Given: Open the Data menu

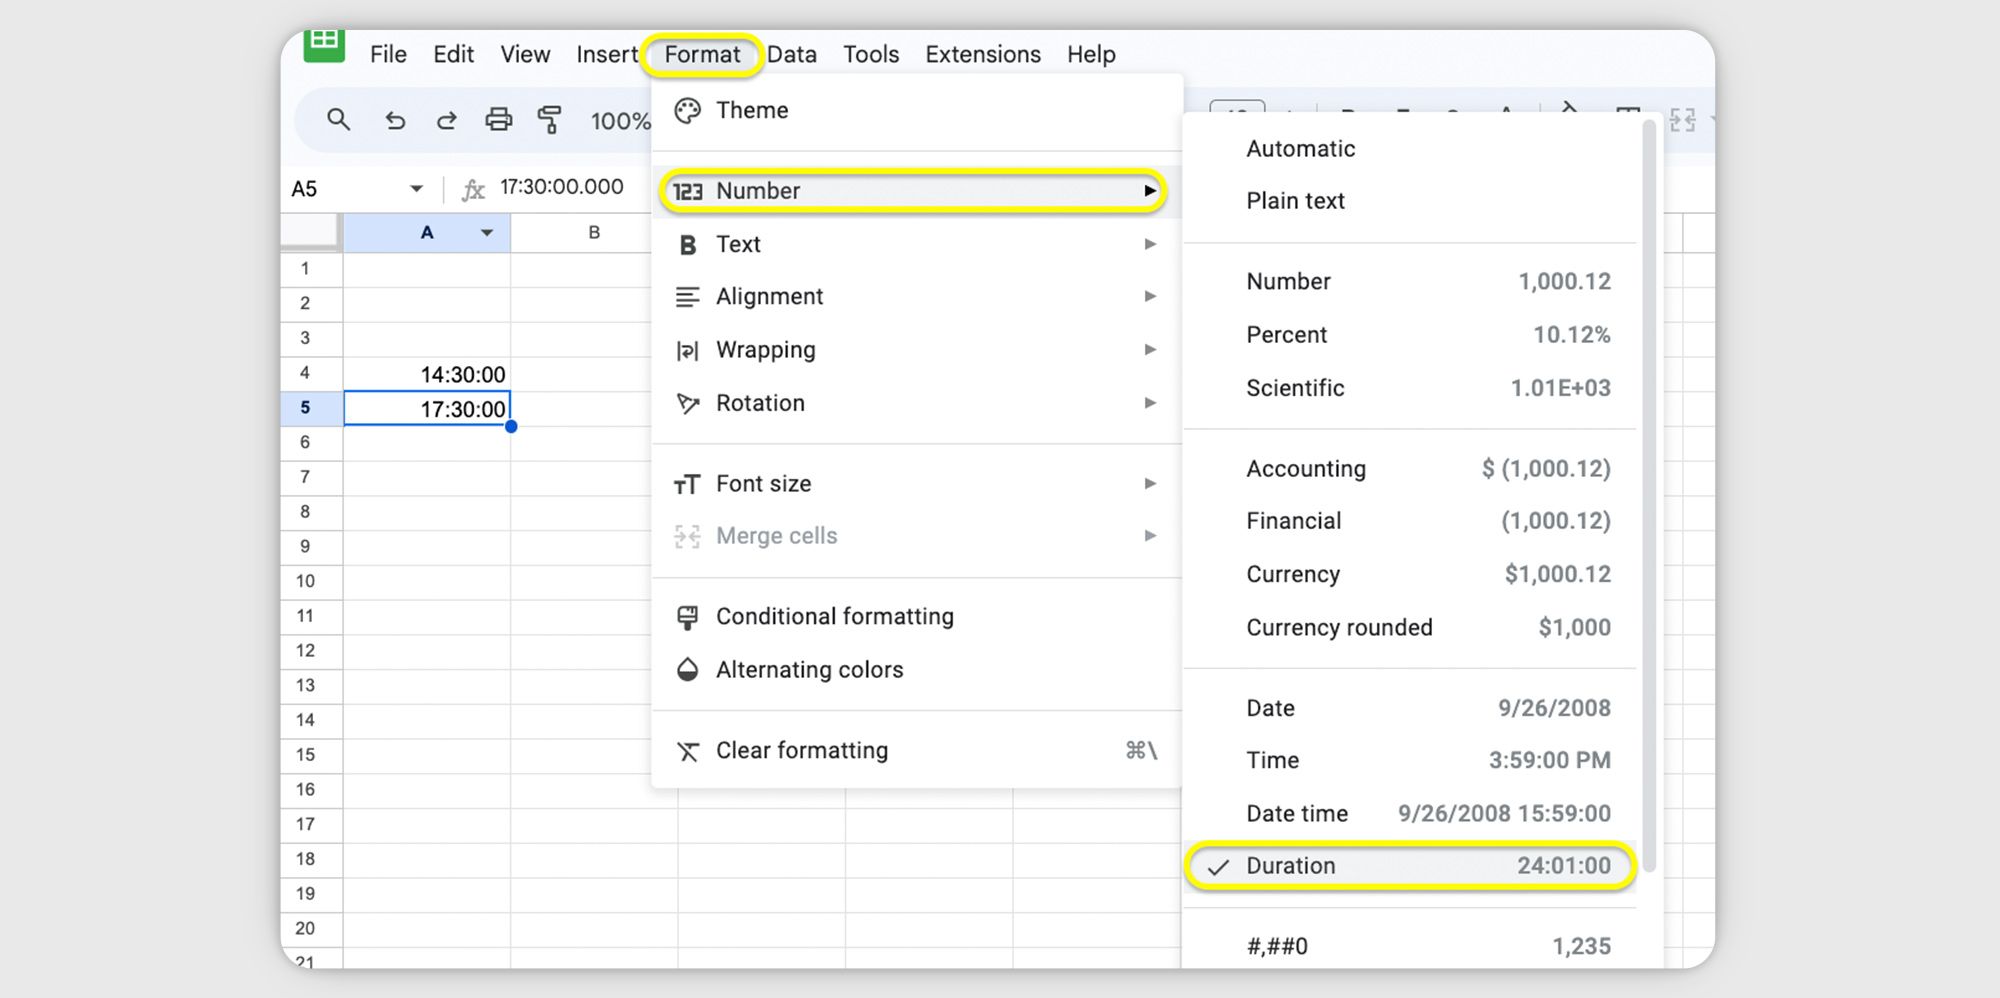Looking at the screenshot, I should point(792,54).
